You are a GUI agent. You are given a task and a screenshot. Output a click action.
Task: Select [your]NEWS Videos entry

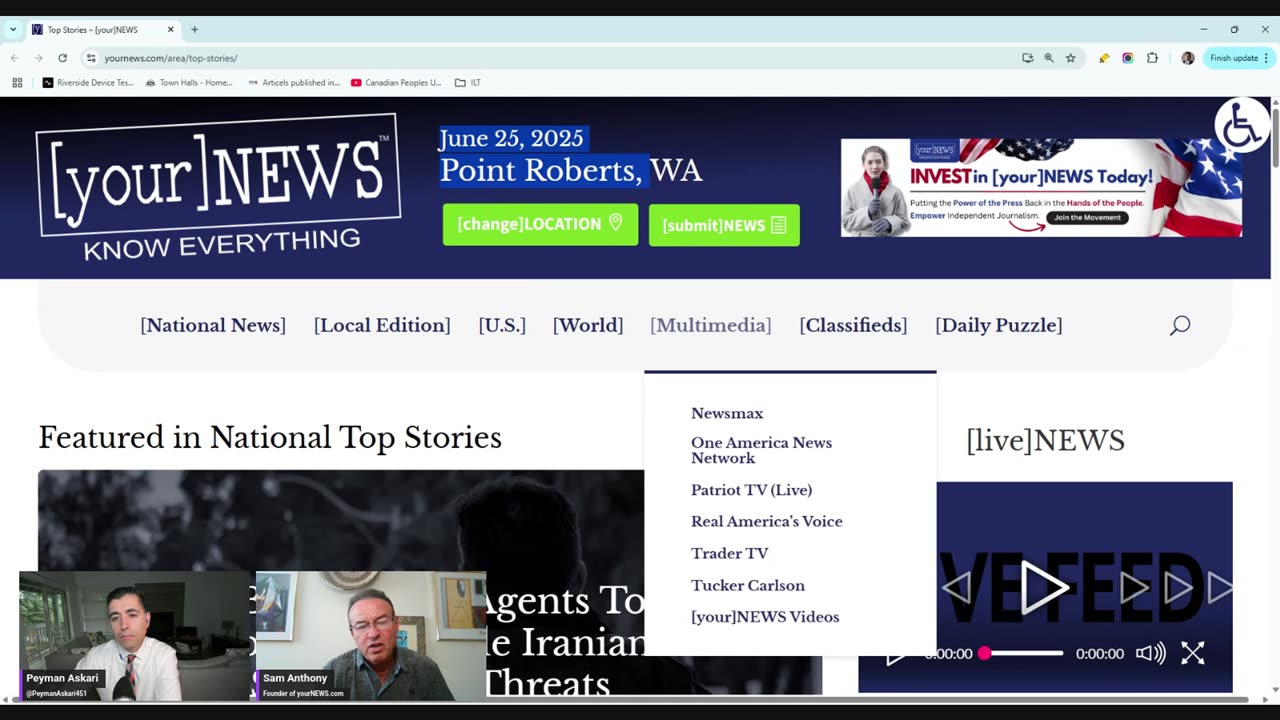pyautogui.click(x=765, y=617)
